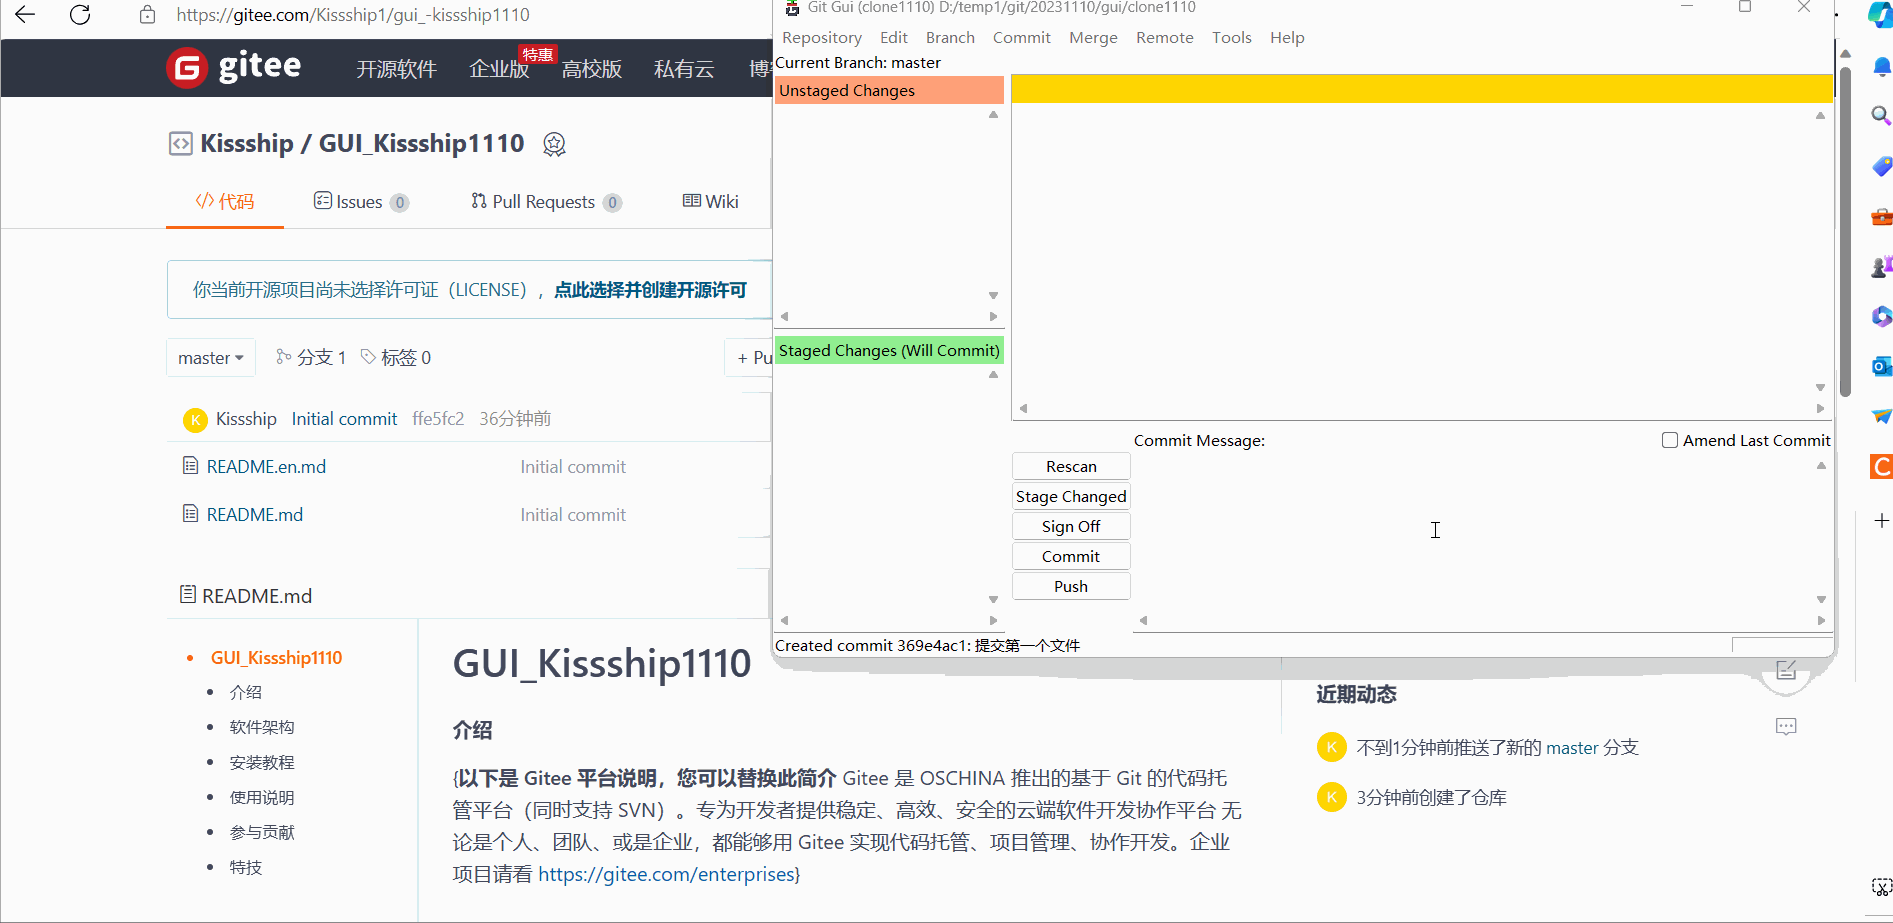Click the README.en.md file icon
This screenshot has width=1893, height=923.
coord(190,466)
